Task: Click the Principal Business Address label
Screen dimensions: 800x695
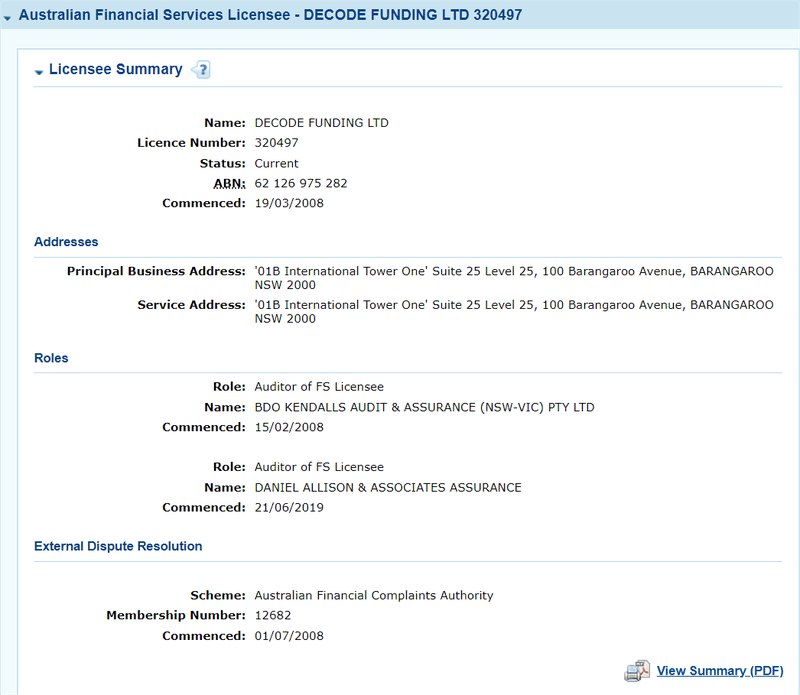Action: click(156, 271)
